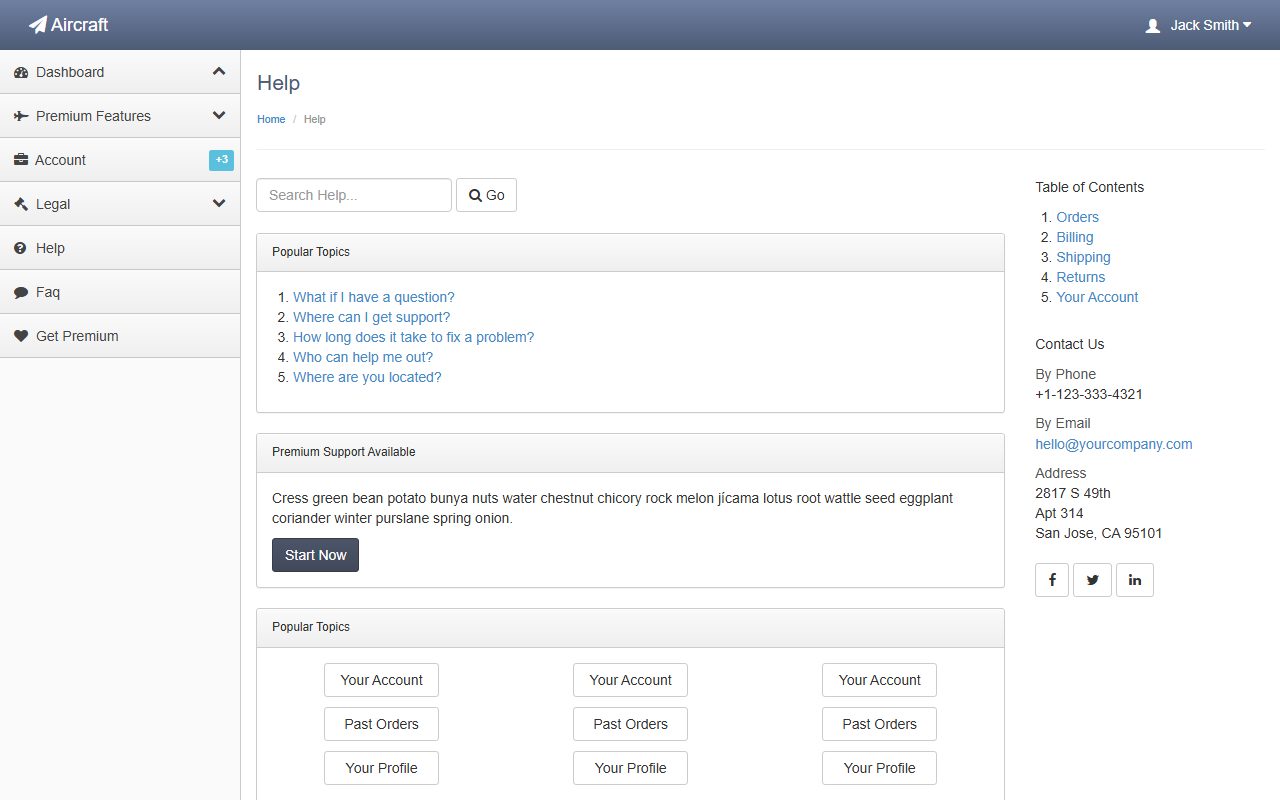
Task: Click the Legal gavel icon
Action: tap(21, 204)
